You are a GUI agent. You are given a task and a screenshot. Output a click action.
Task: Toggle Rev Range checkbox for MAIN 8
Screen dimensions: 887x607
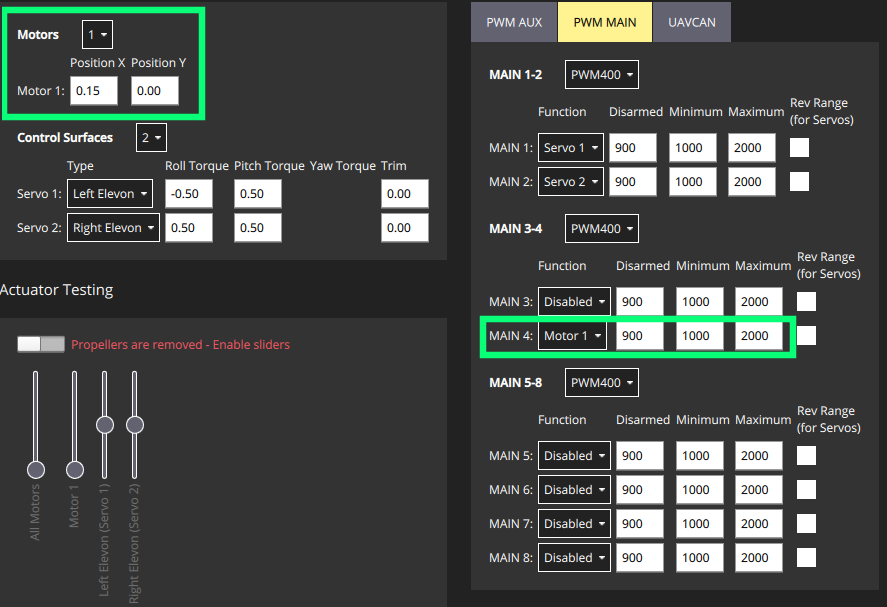(x=806, y=557)
